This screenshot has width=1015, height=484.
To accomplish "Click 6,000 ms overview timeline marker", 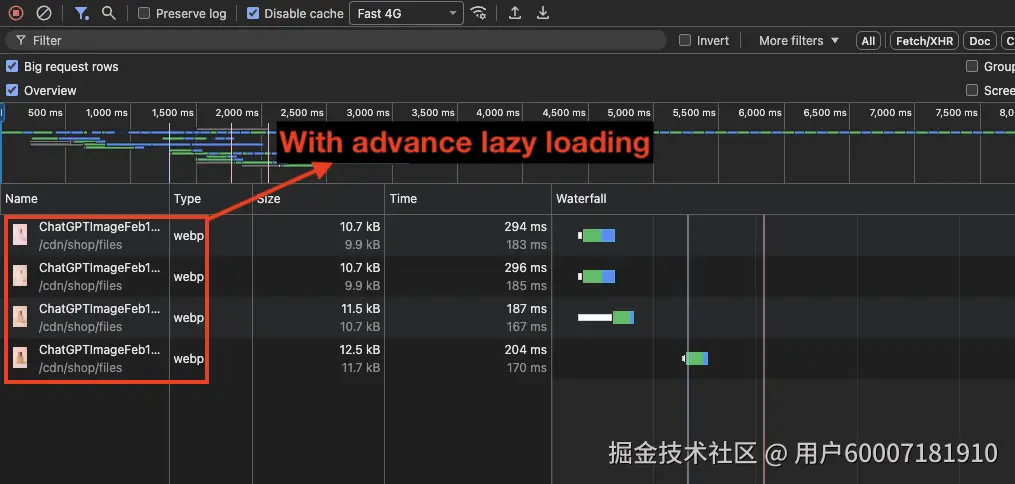I will click(x=760, y=113).
